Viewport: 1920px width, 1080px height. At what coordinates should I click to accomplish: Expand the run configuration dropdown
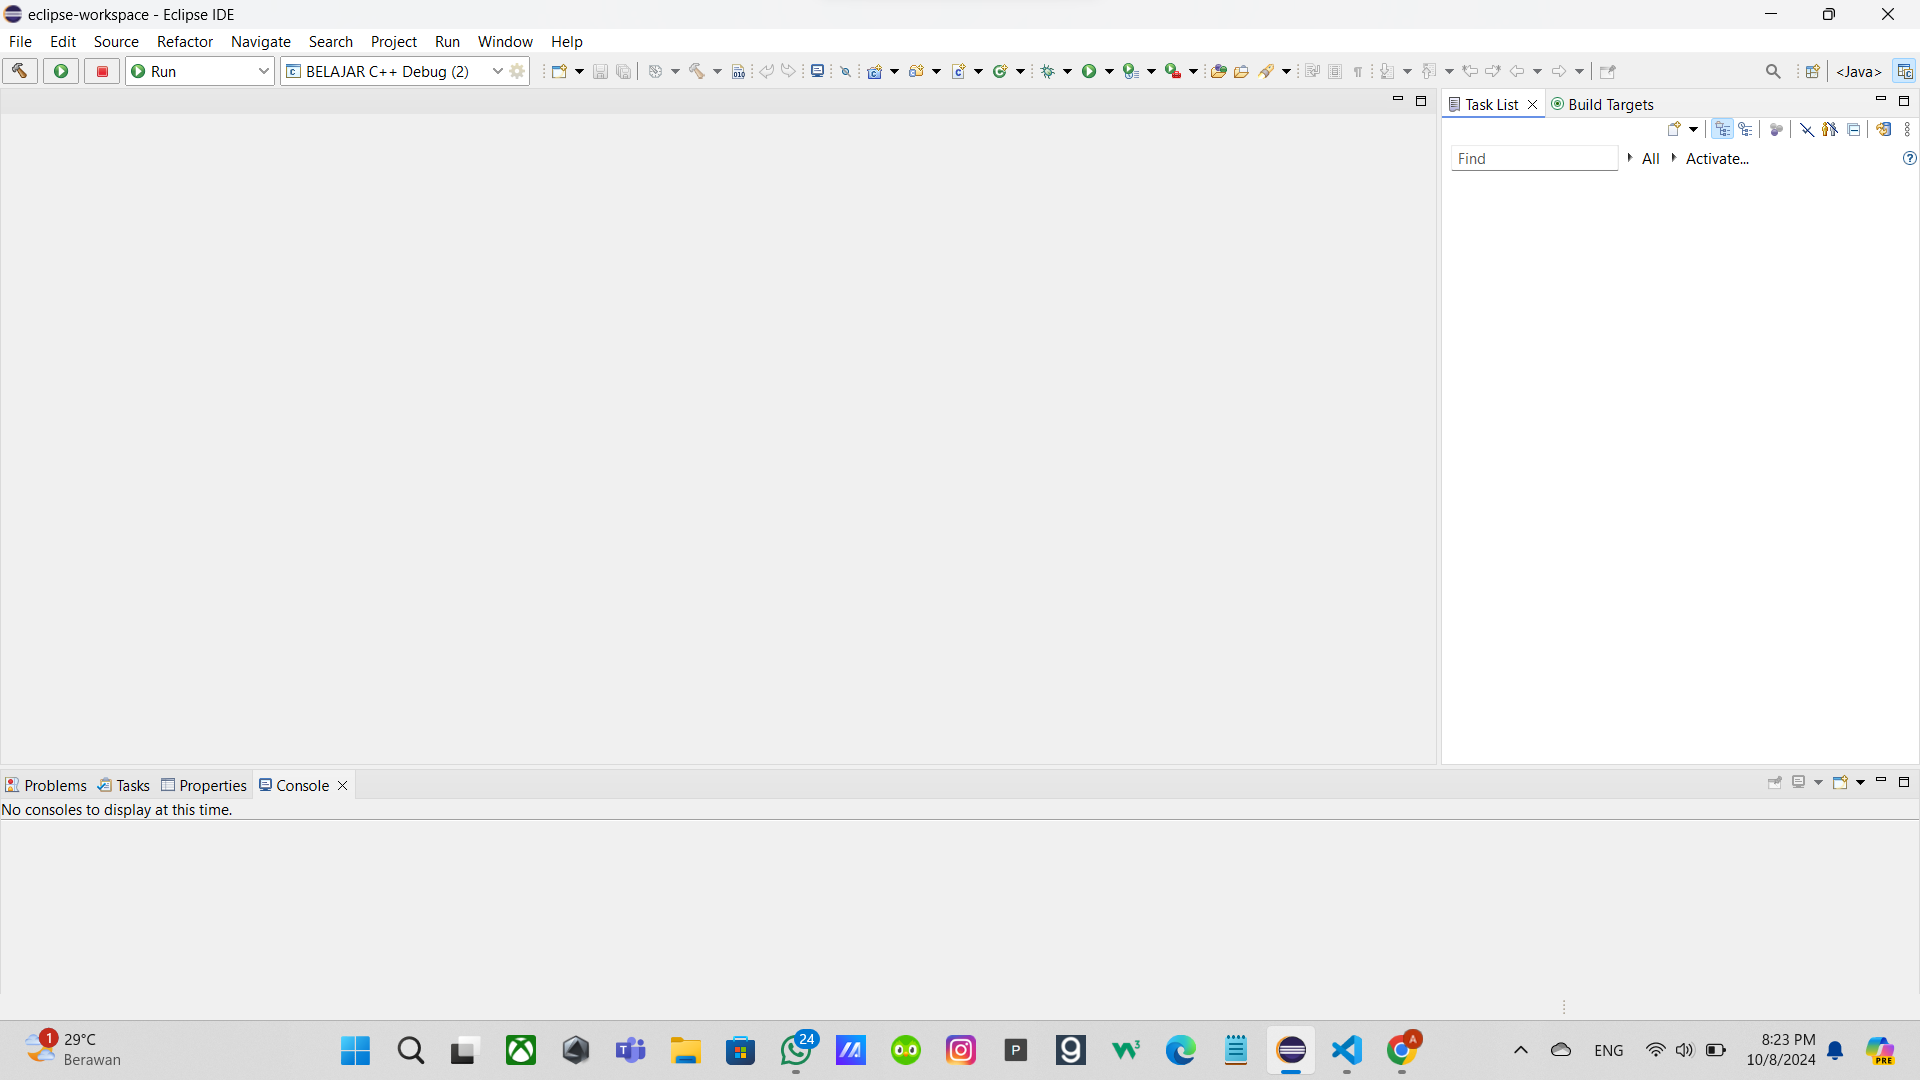tap(495, 71)
